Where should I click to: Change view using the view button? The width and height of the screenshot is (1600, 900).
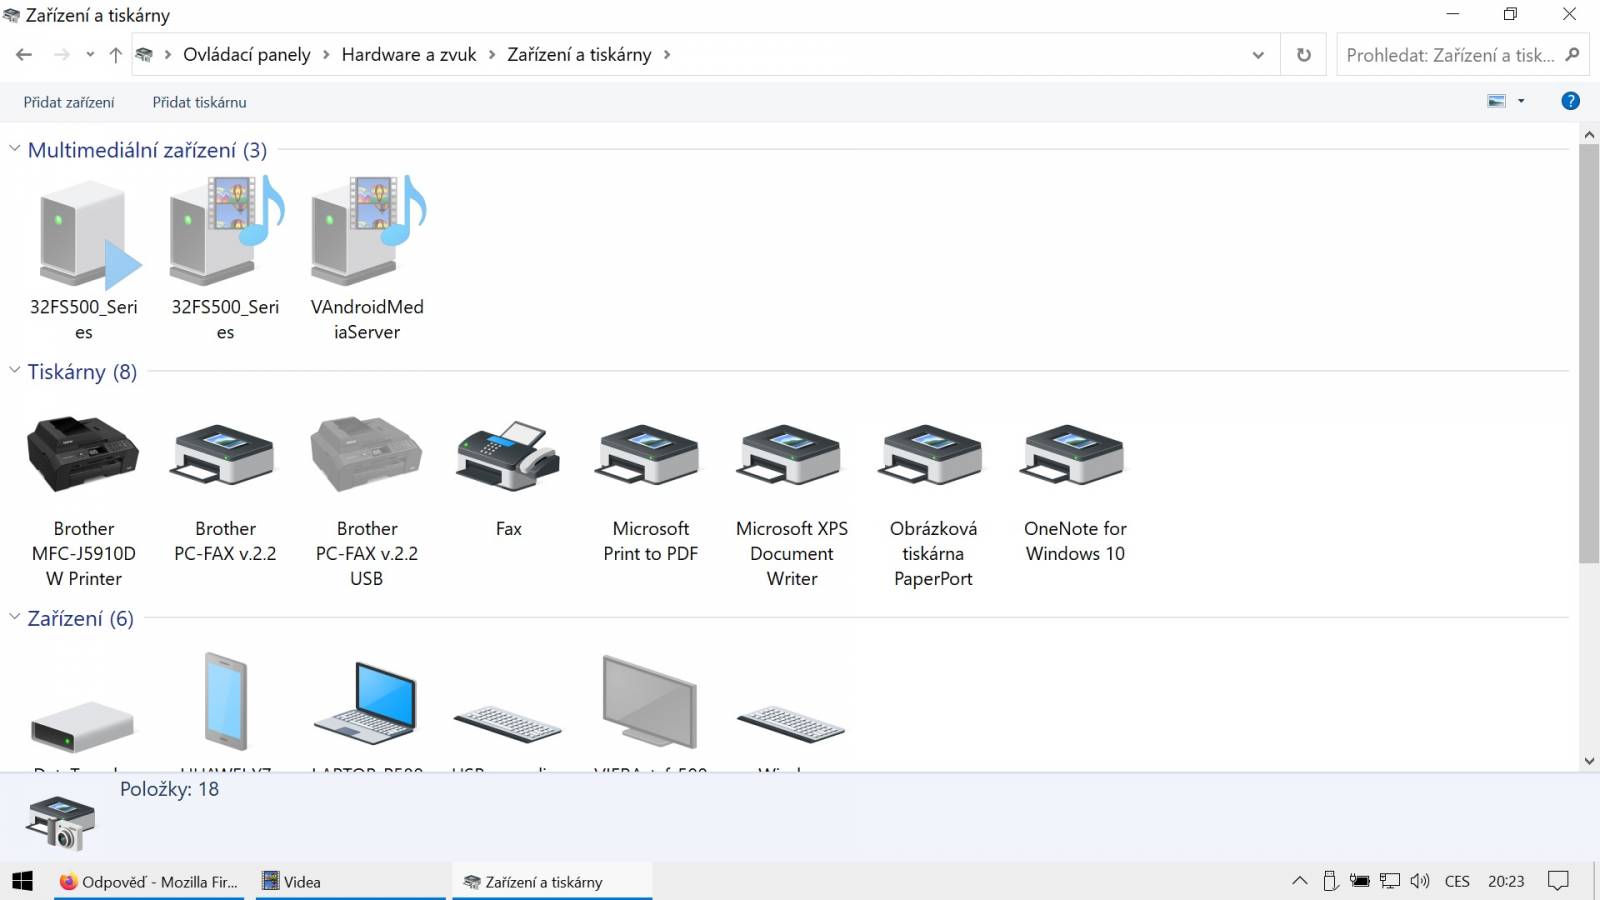pos(1497,101)
